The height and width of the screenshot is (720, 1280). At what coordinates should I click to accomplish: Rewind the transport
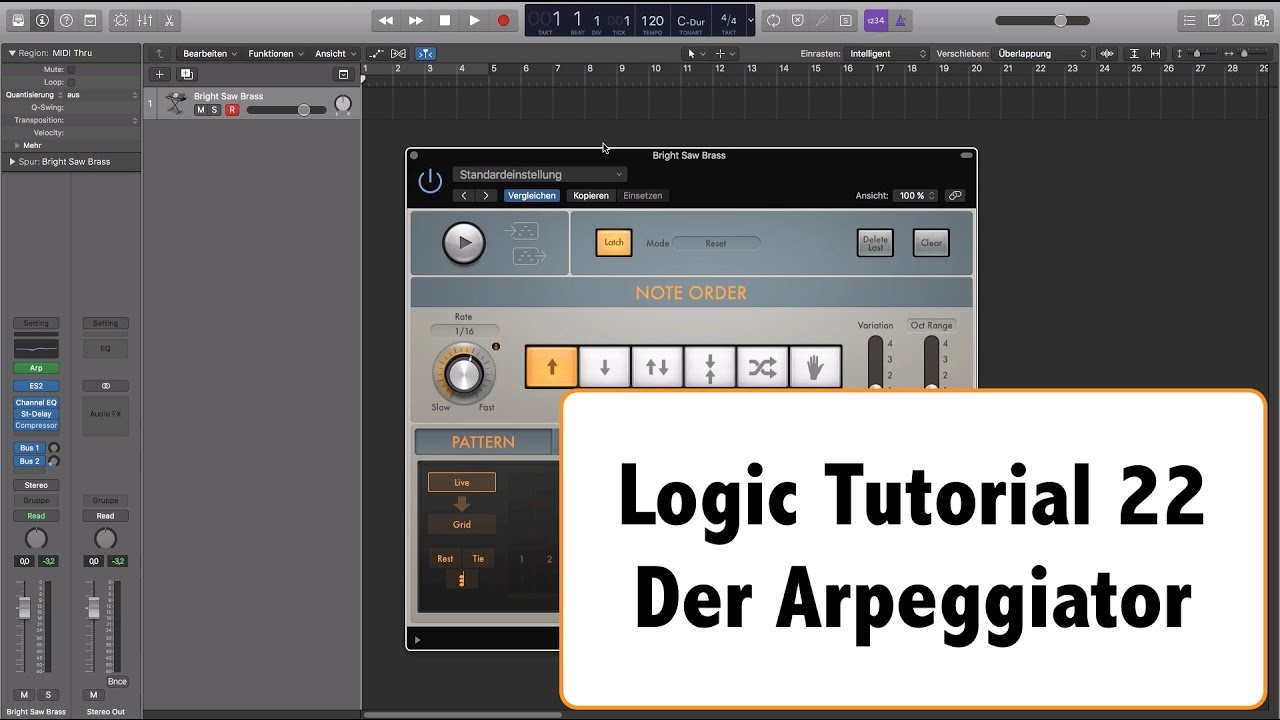coord(386,20)
